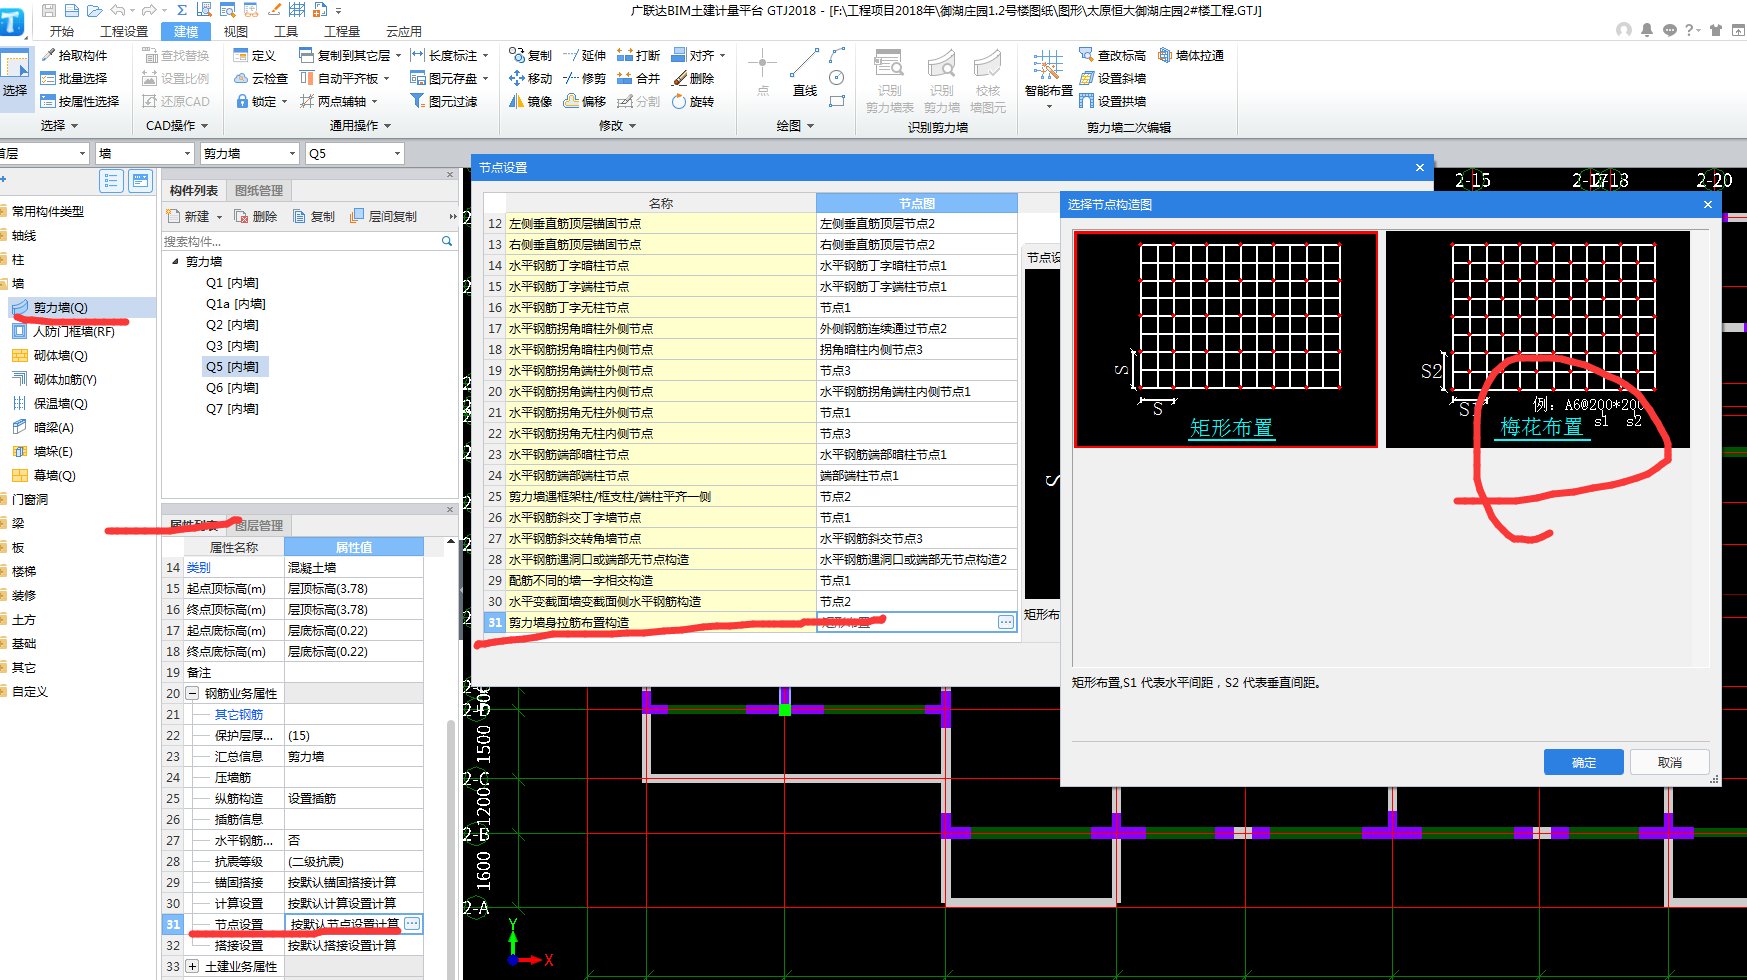Open the 工程量 ribbon tab
The height and width of the screenshot is (980, 1747).
point(341,31)
